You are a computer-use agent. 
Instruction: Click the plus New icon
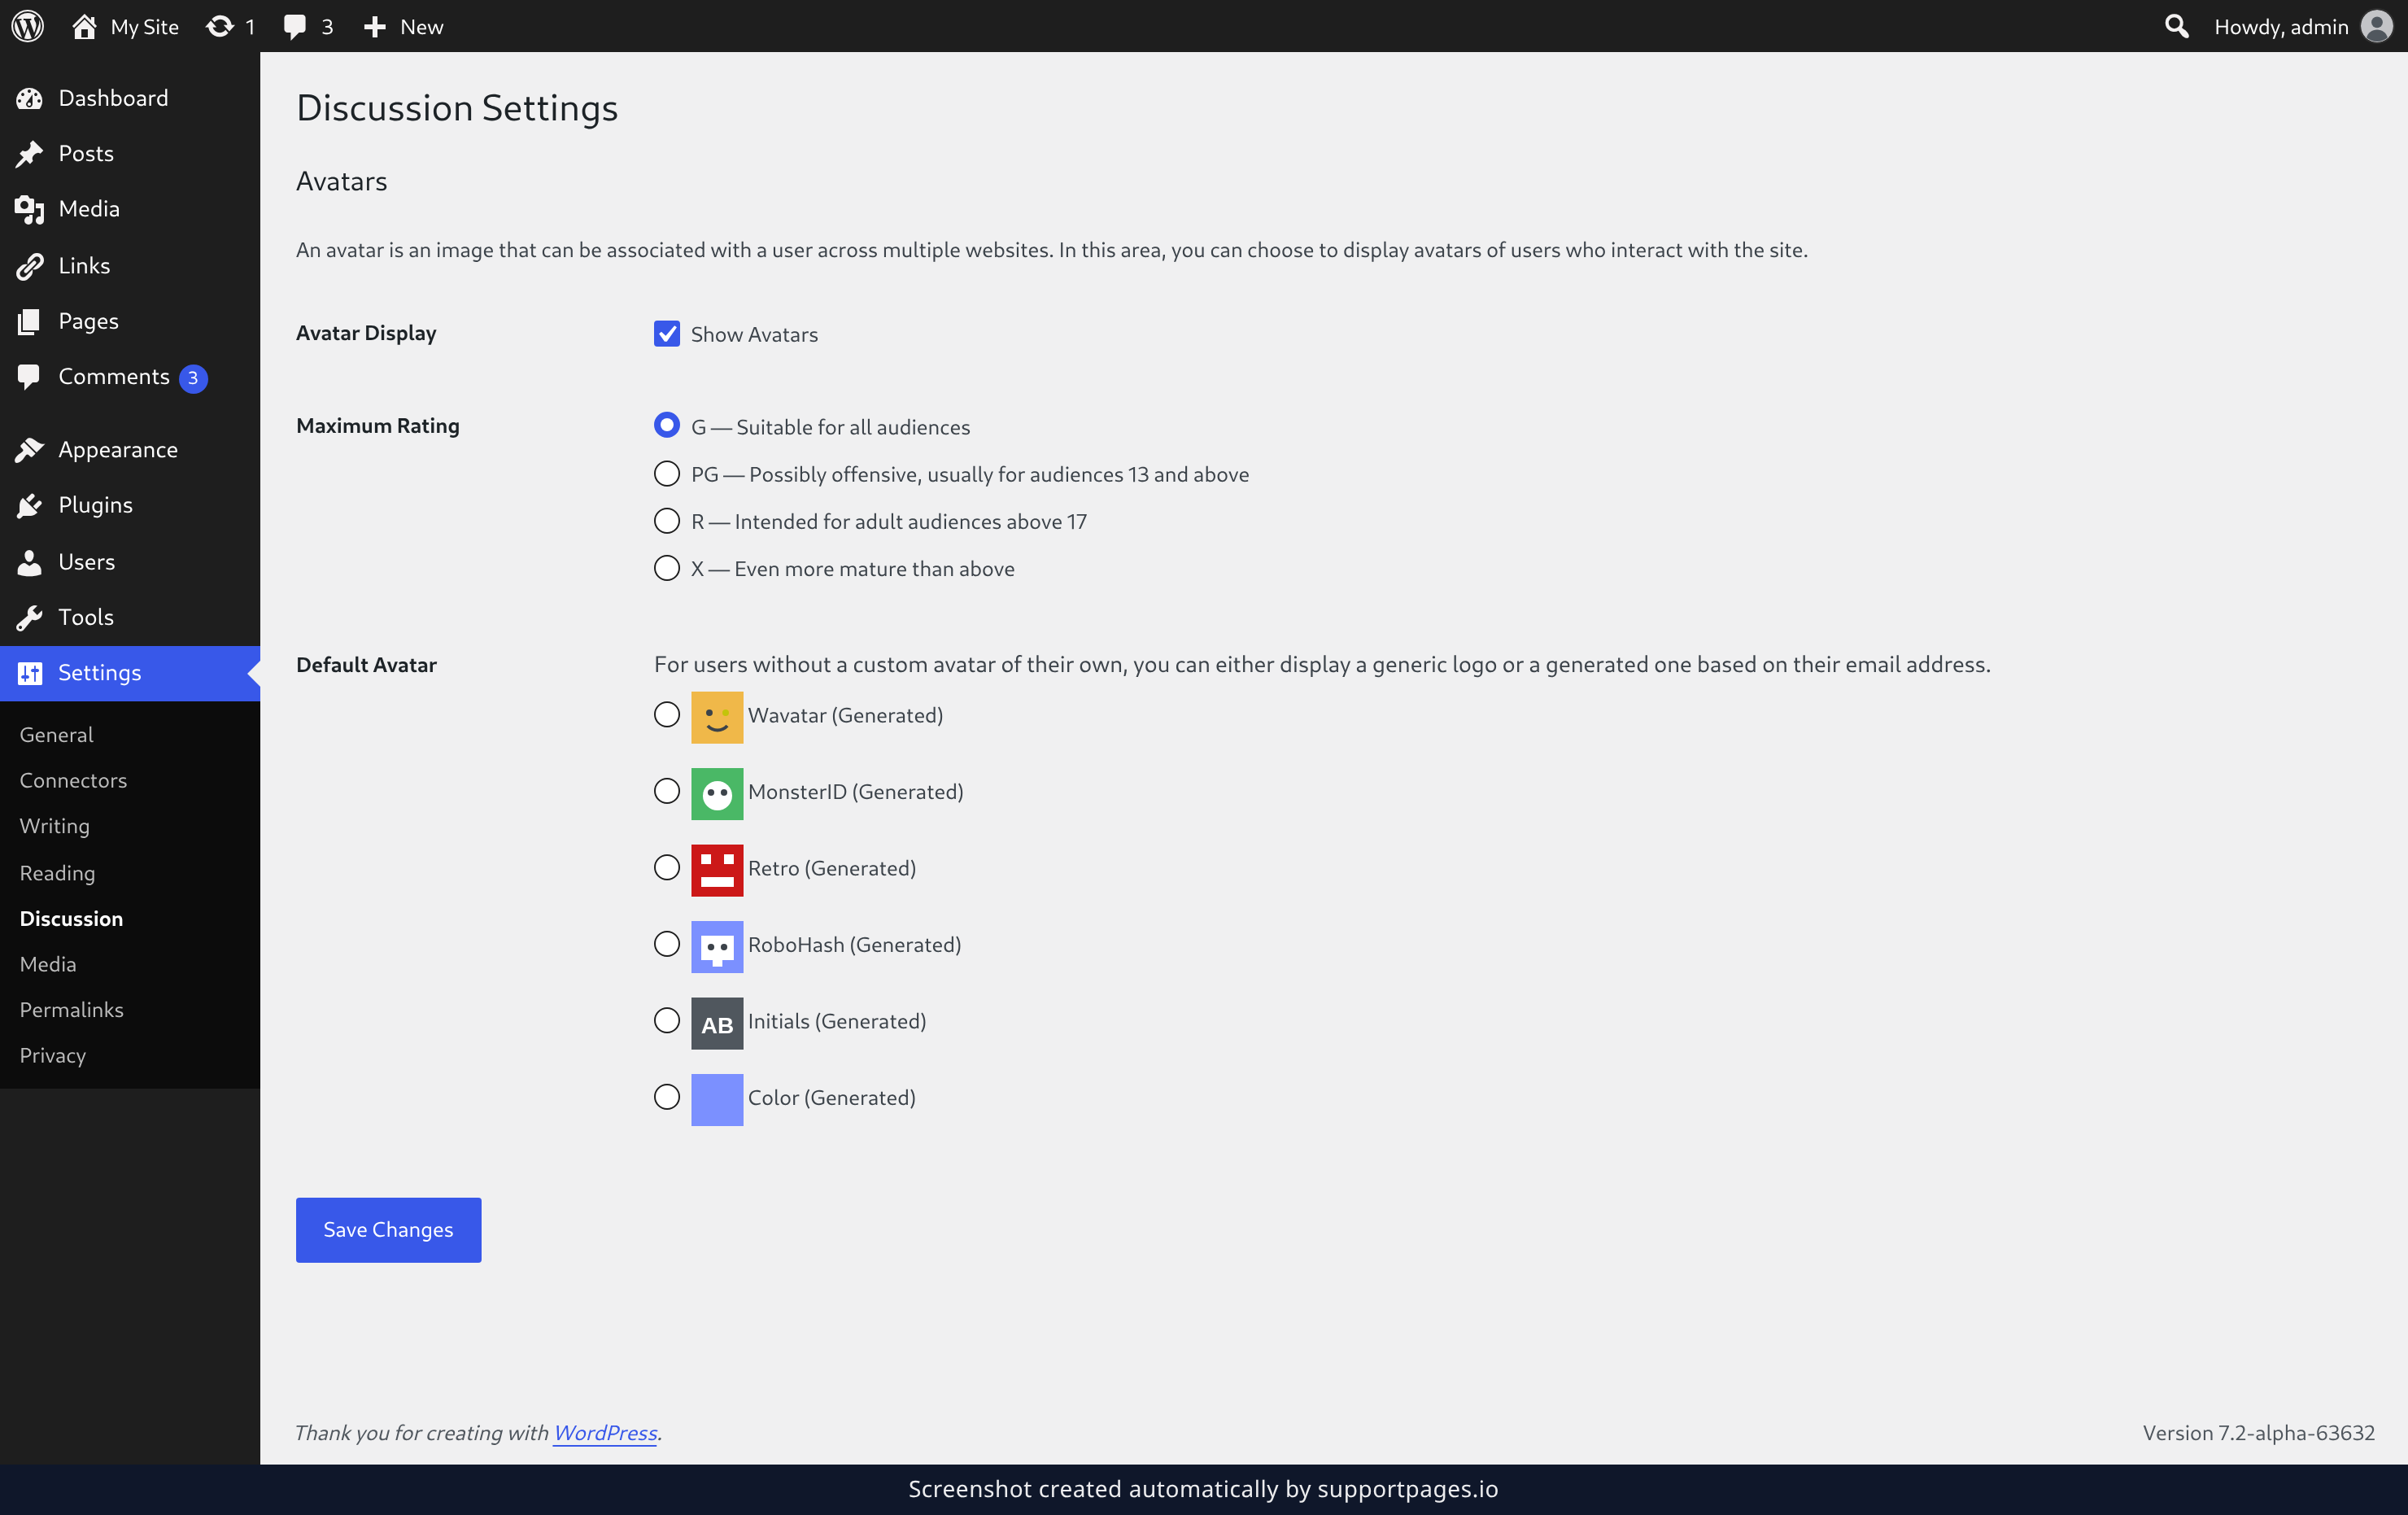[x=375, y=27]
